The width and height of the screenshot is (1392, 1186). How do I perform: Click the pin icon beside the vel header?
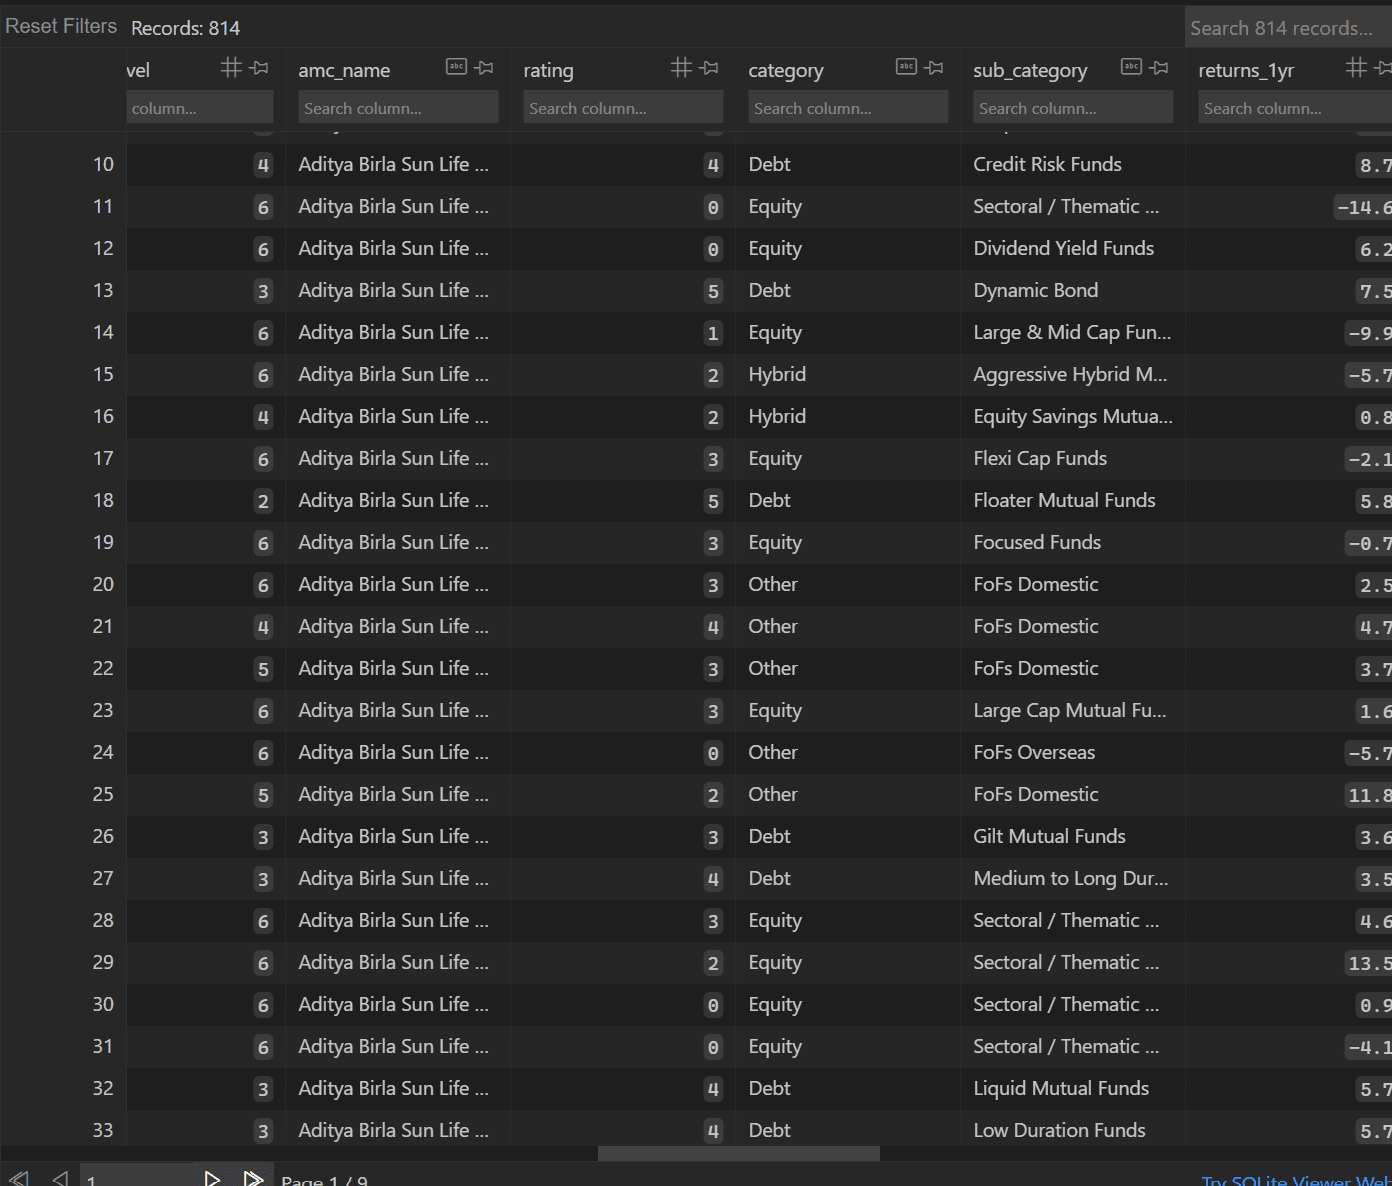pos(260,68)
